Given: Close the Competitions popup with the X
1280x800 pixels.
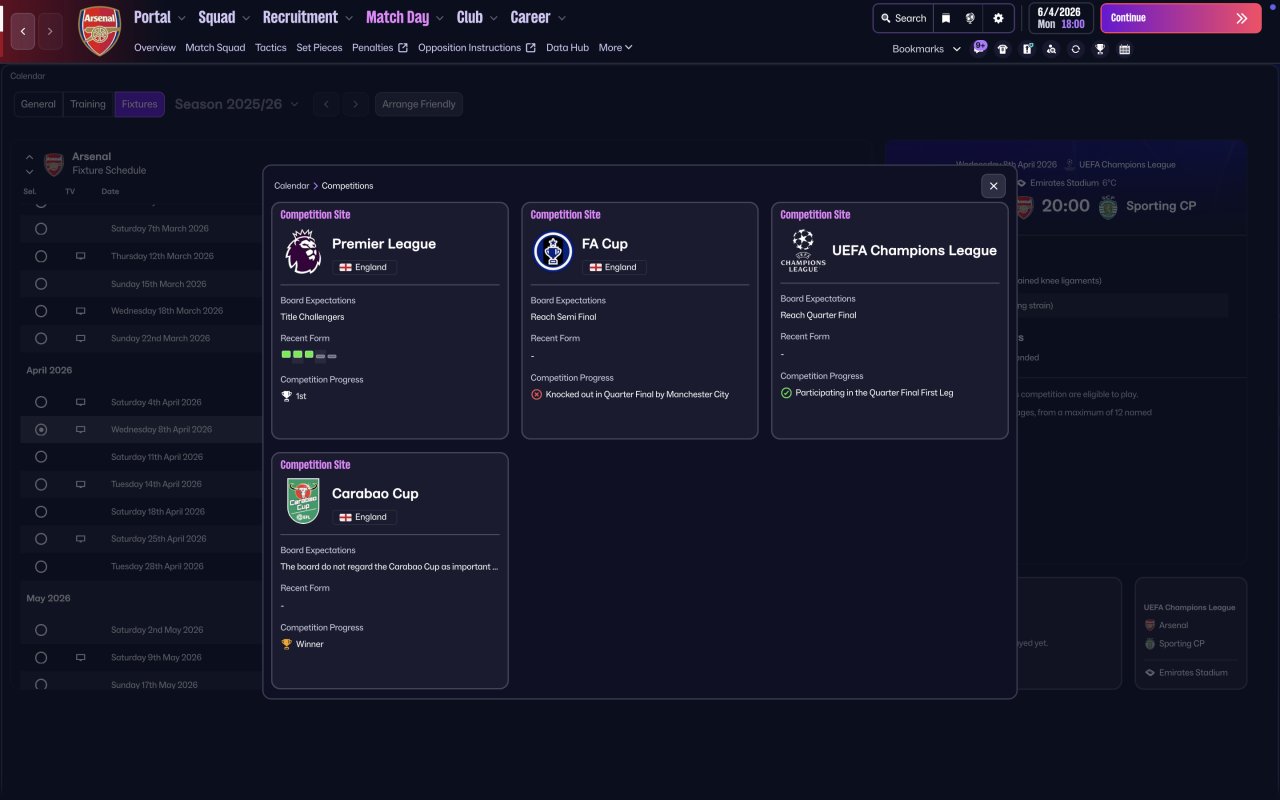Looking at the screenshot, I should [993, 186].
